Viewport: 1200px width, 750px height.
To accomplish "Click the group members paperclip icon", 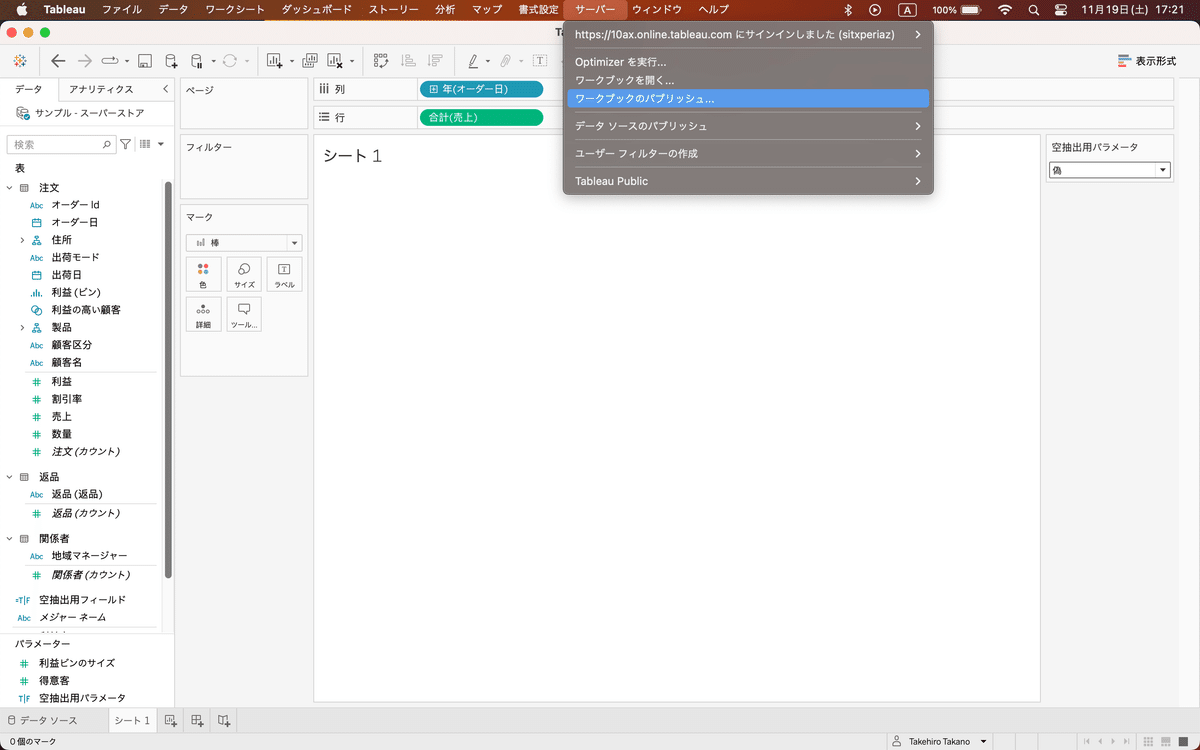I will pos(507,60).
